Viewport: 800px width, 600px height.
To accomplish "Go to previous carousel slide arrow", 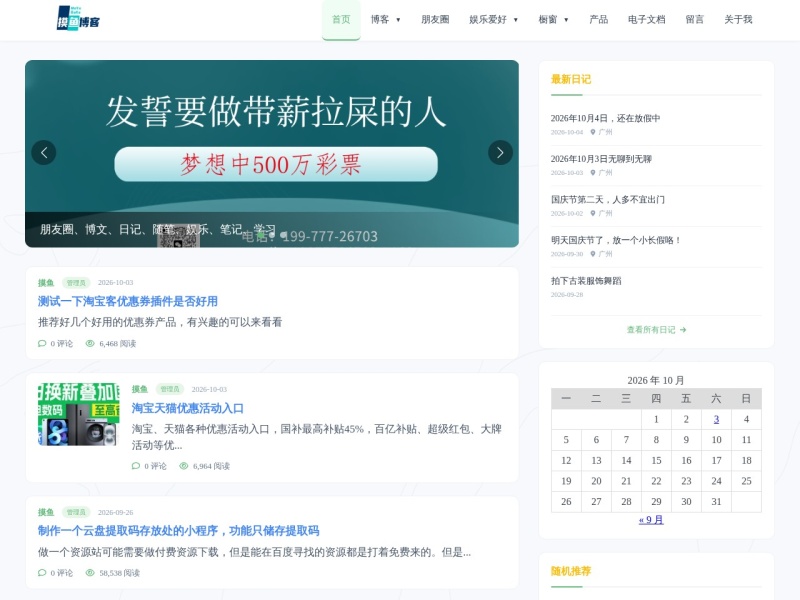I will click(x=44, y=153).
